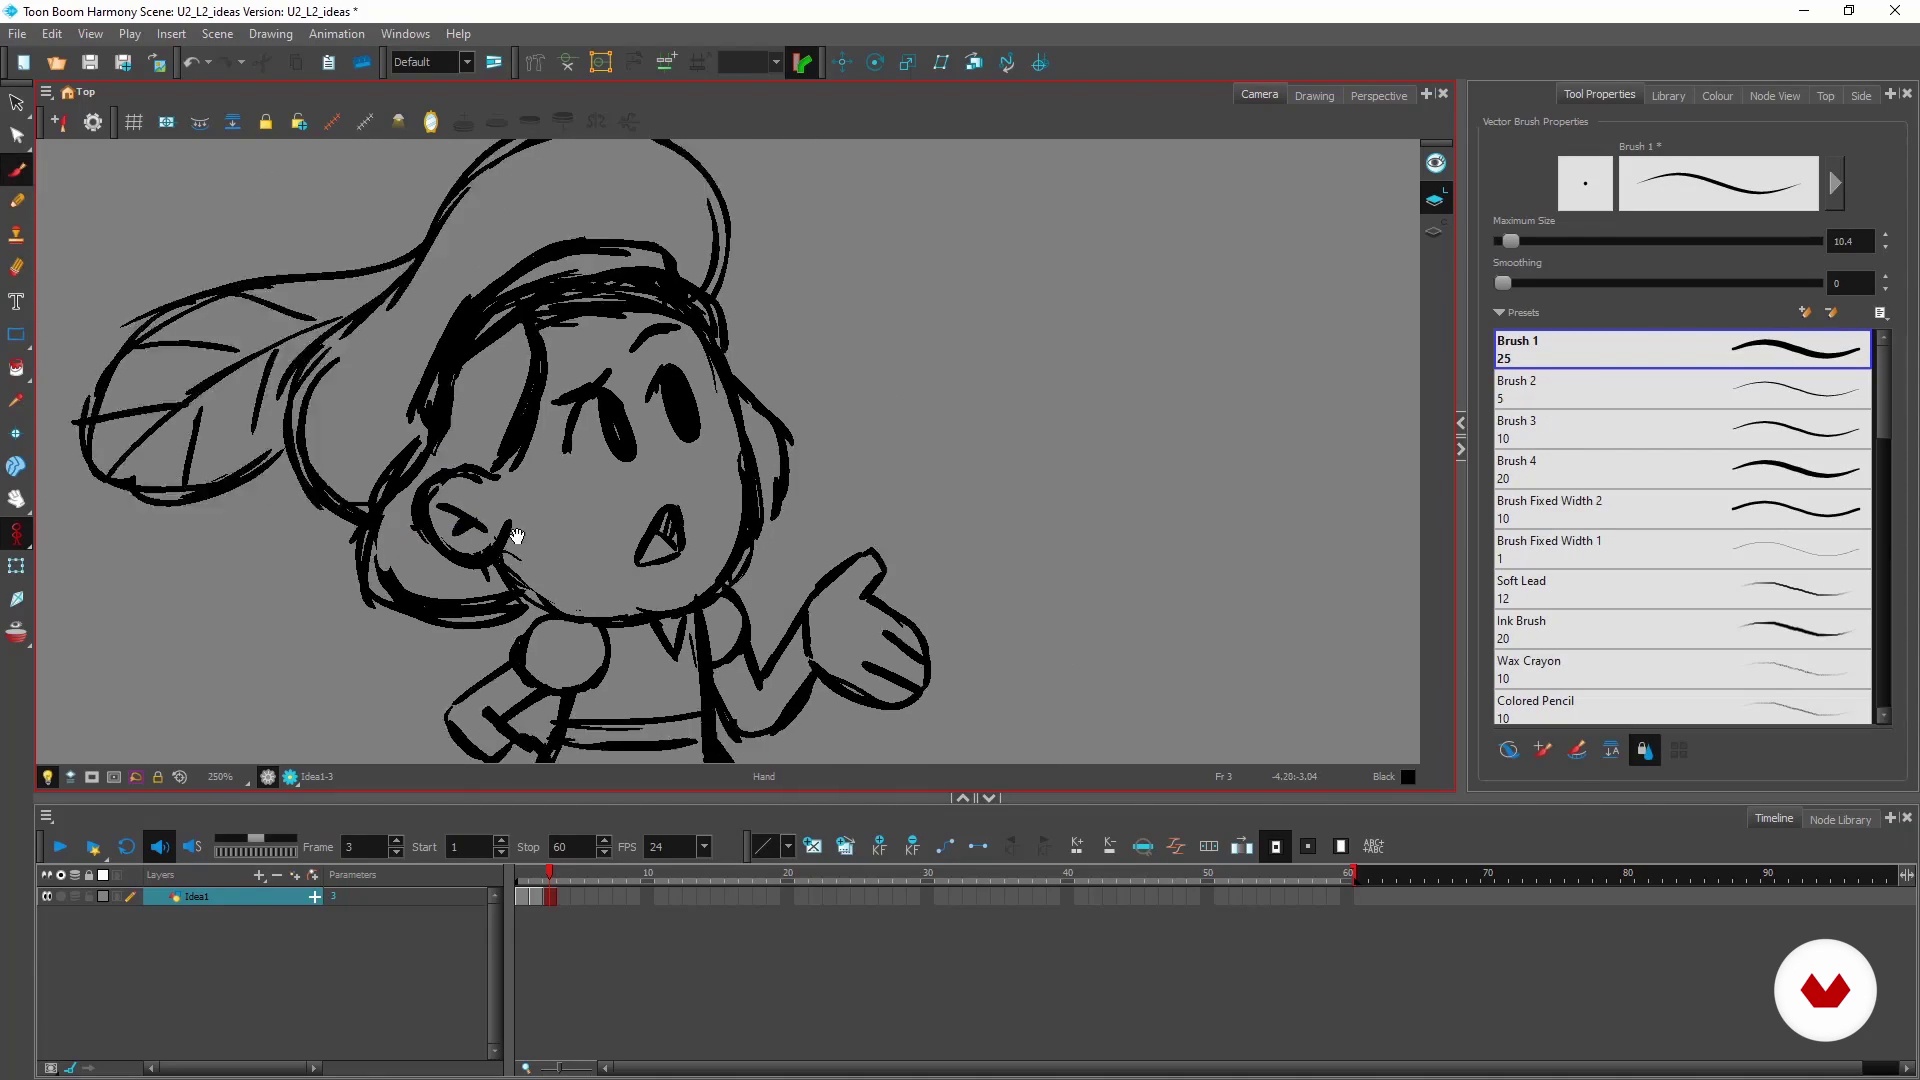
Task: Toggle the Draw Behind icon in Tool Properties
Action: click(x=1509, y=750)
